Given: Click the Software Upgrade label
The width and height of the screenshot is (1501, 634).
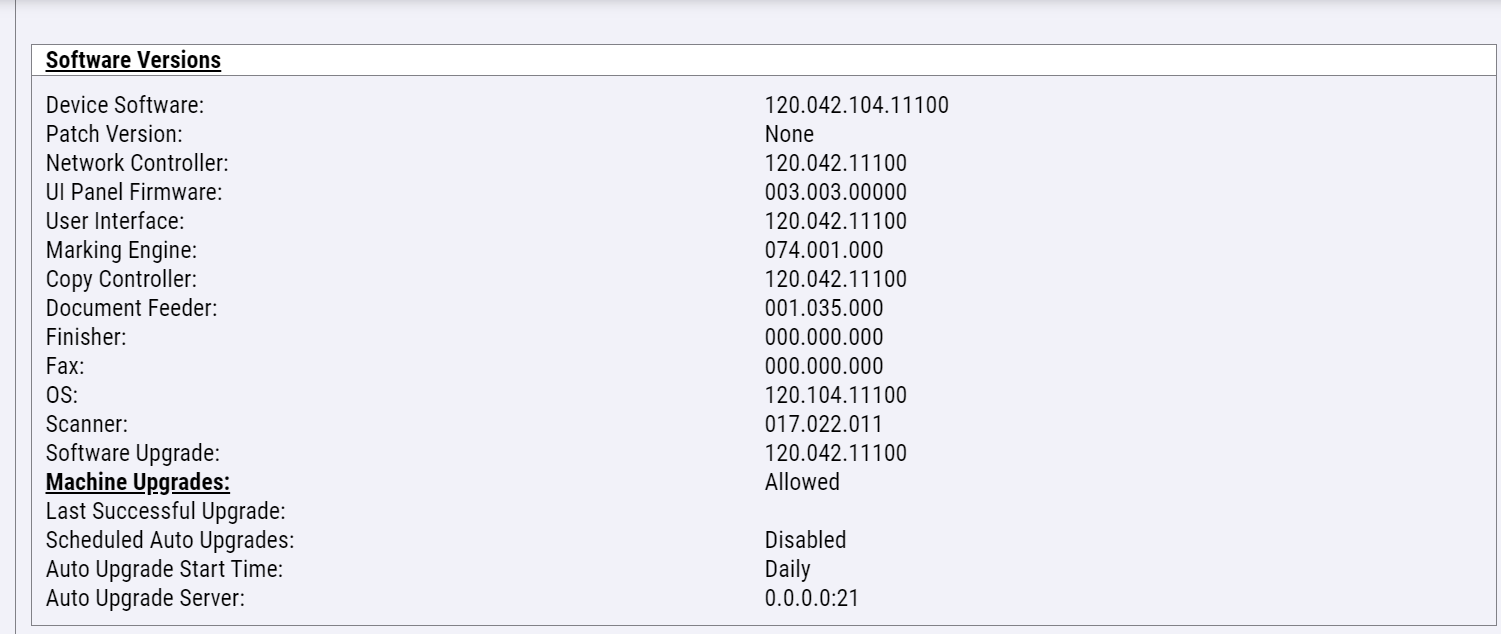Looking at the screenshot, I should click(x=132, y=453).
